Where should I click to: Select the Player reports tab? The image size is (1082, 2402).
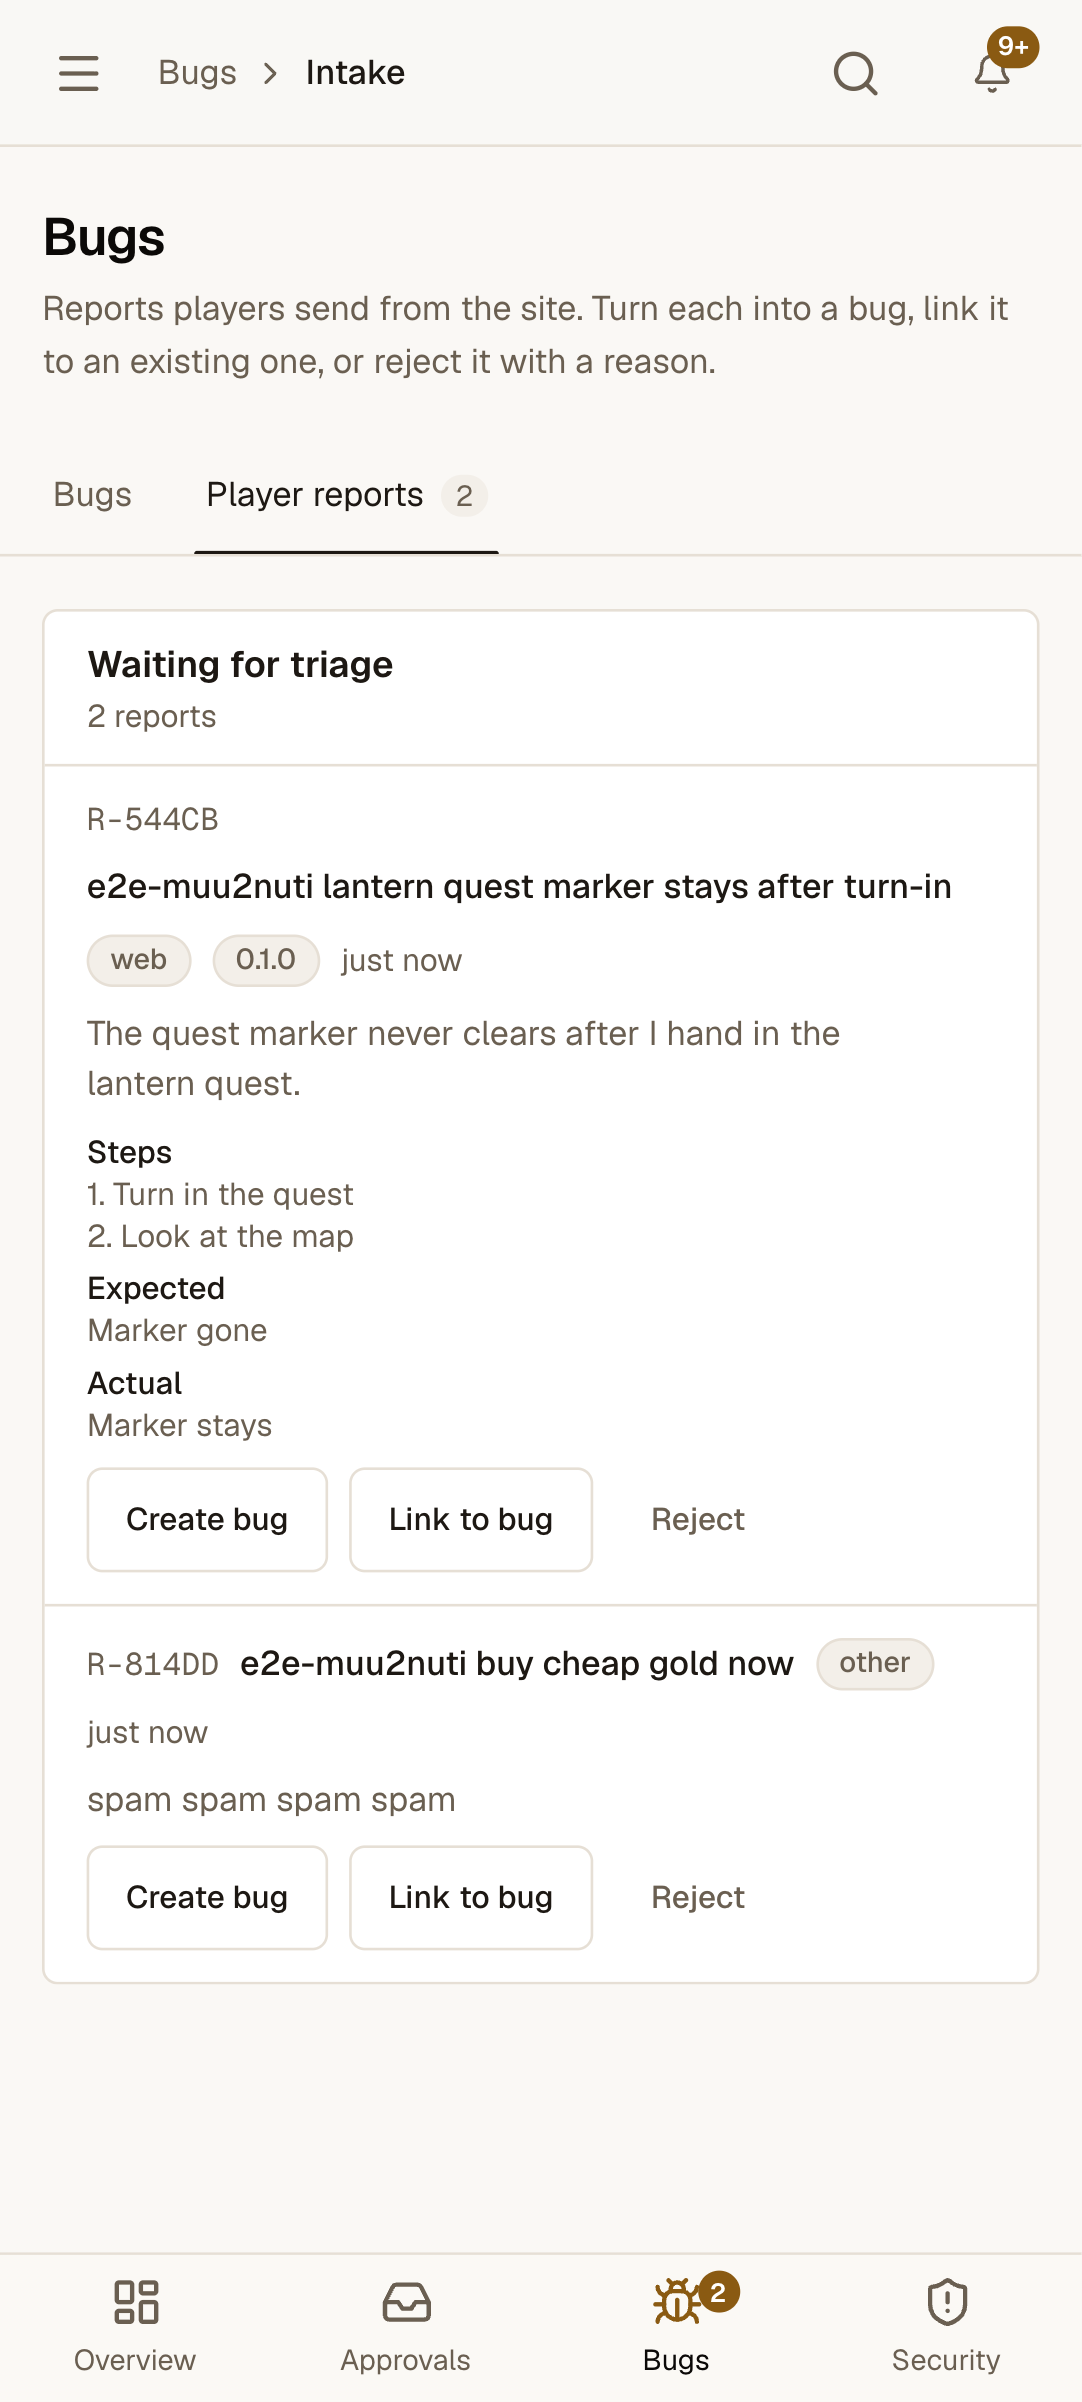[346, 495]
